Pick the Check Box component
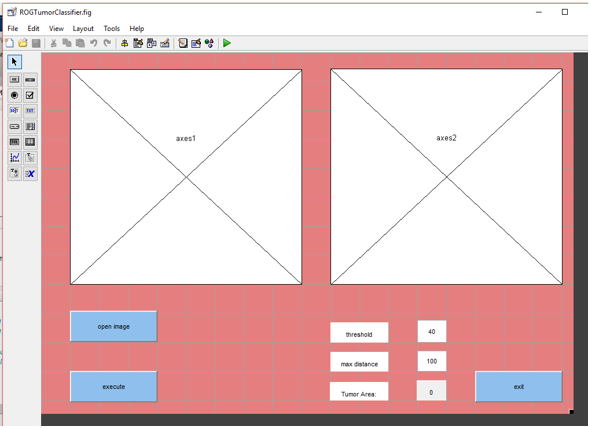The height and width of the screenshot is (428, 590). tap(30, 95)
